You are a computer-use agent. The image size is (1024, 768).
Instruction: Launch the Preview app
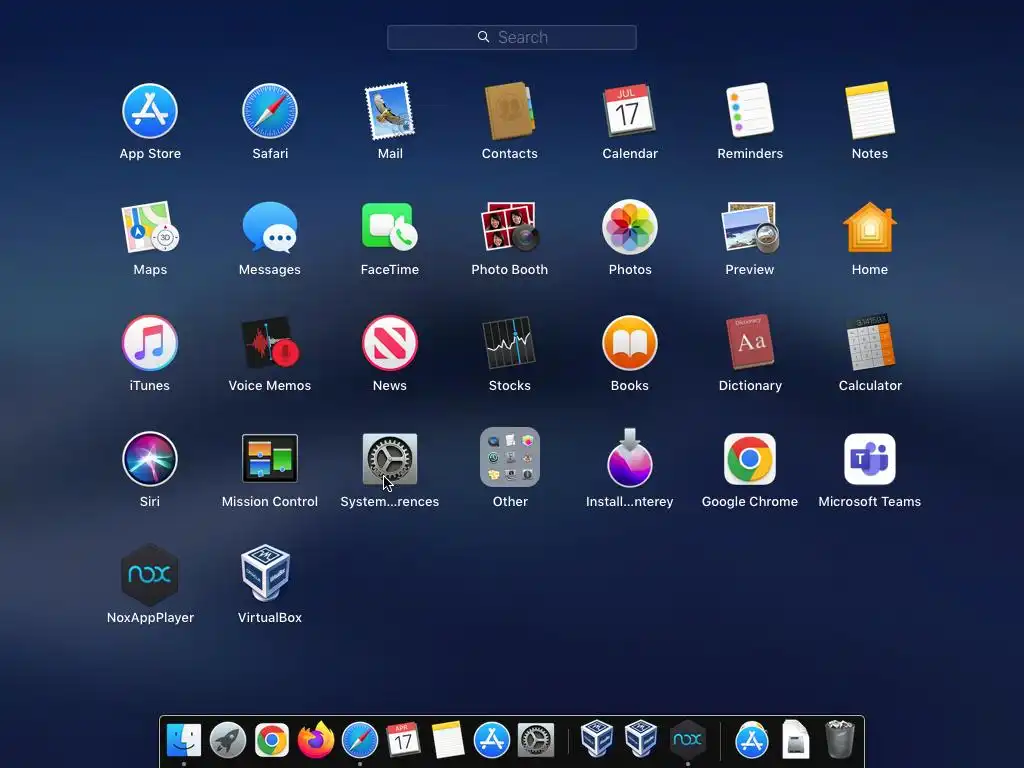tap(750, 227)
